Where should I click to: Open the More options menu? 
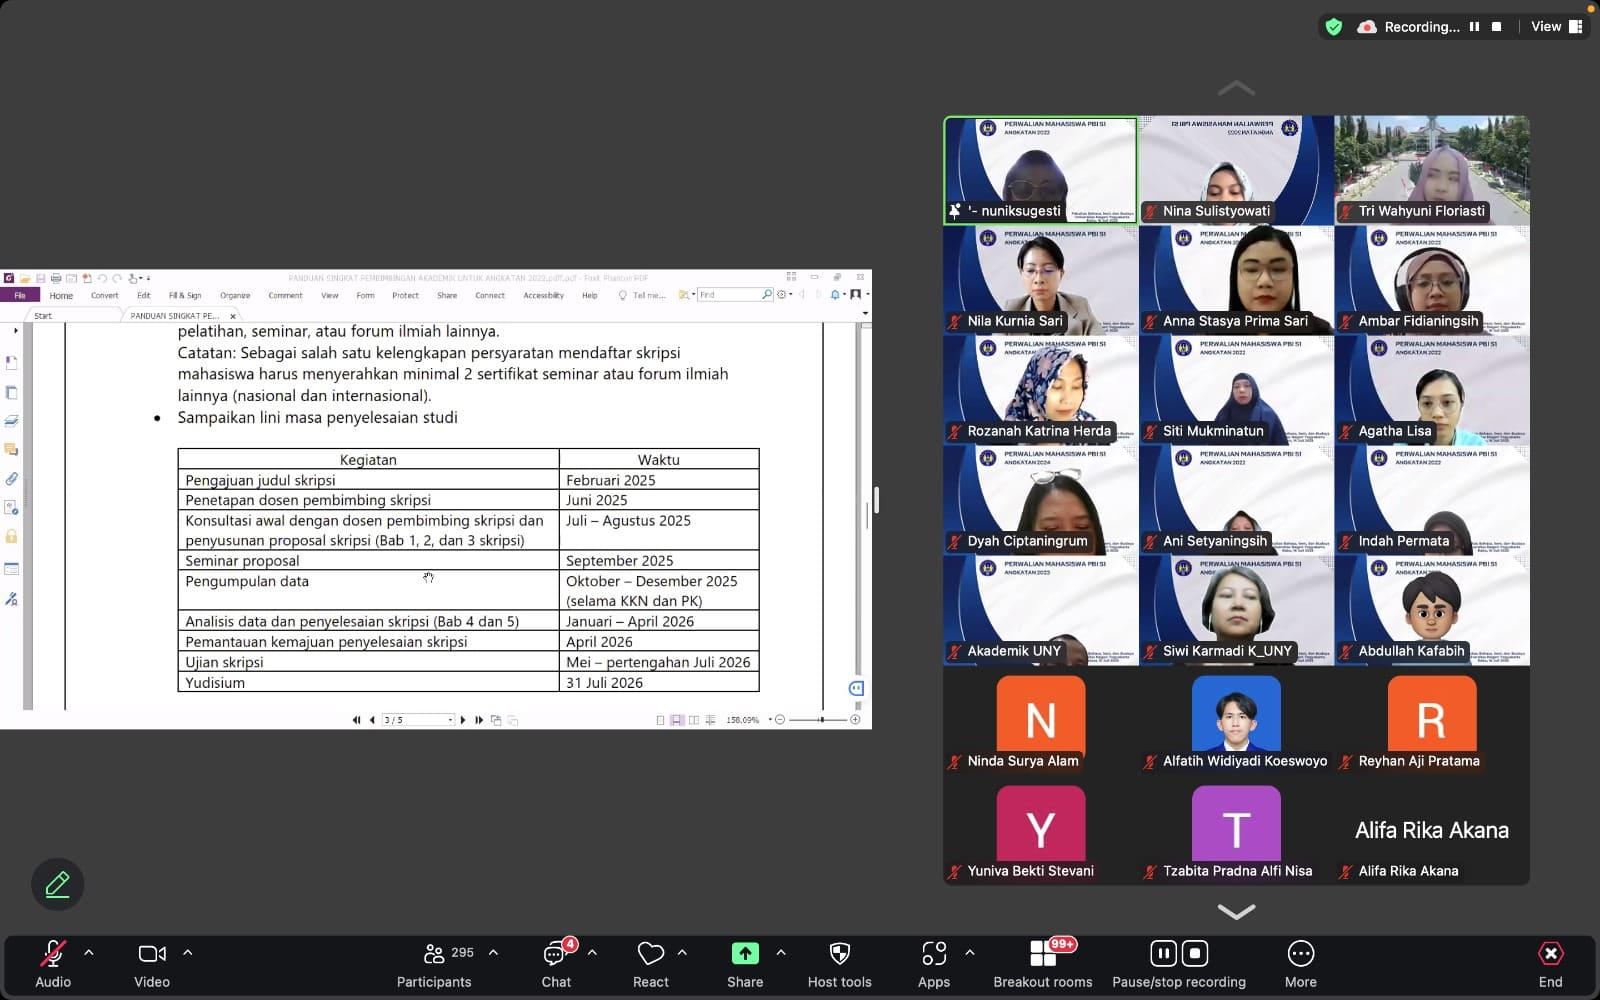click(x=1301, y=964)
